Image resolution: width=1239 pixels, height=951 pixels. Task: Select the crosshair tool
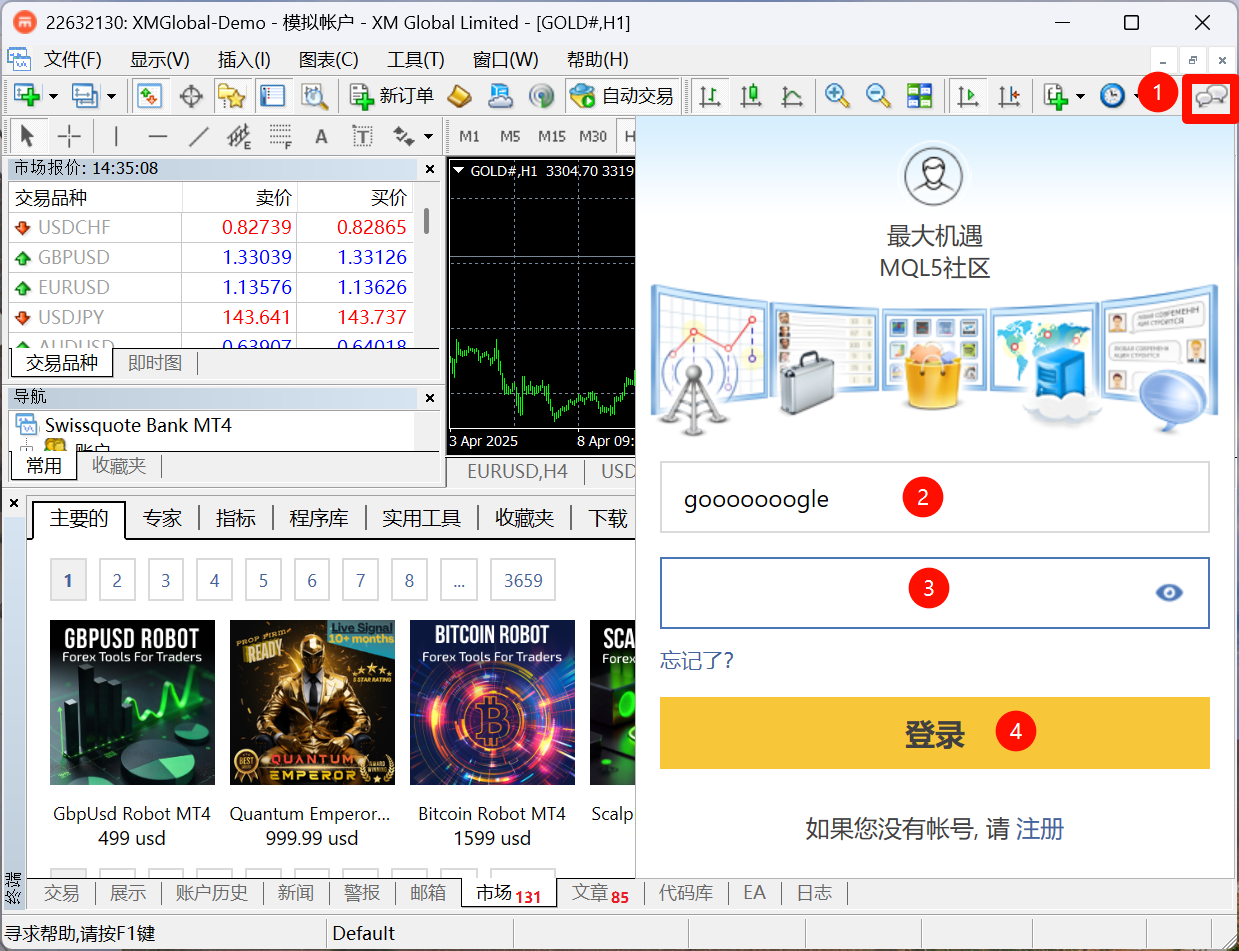[69, 135]
